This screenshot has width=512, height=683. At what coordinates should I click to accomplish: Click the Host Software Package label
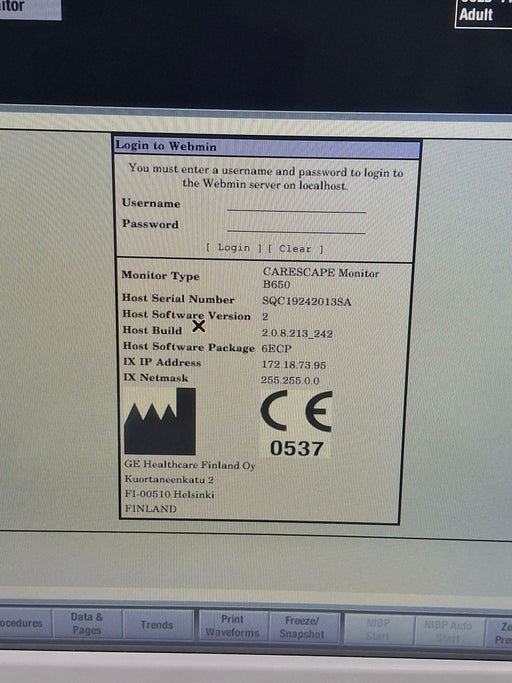(189, 347)
